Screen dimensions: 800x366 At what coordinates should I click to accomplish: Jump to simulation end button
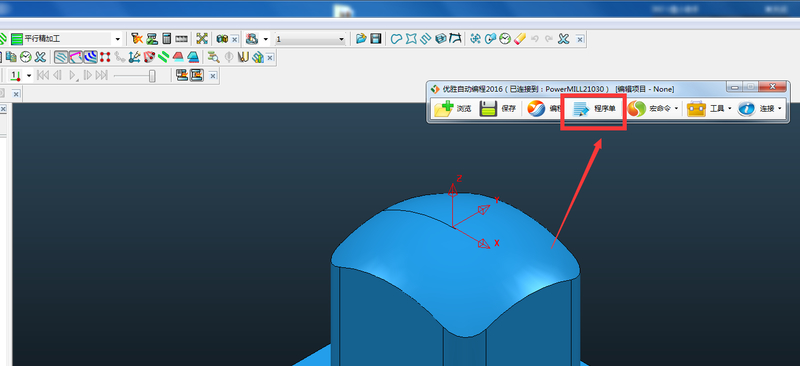pos(102,76)
